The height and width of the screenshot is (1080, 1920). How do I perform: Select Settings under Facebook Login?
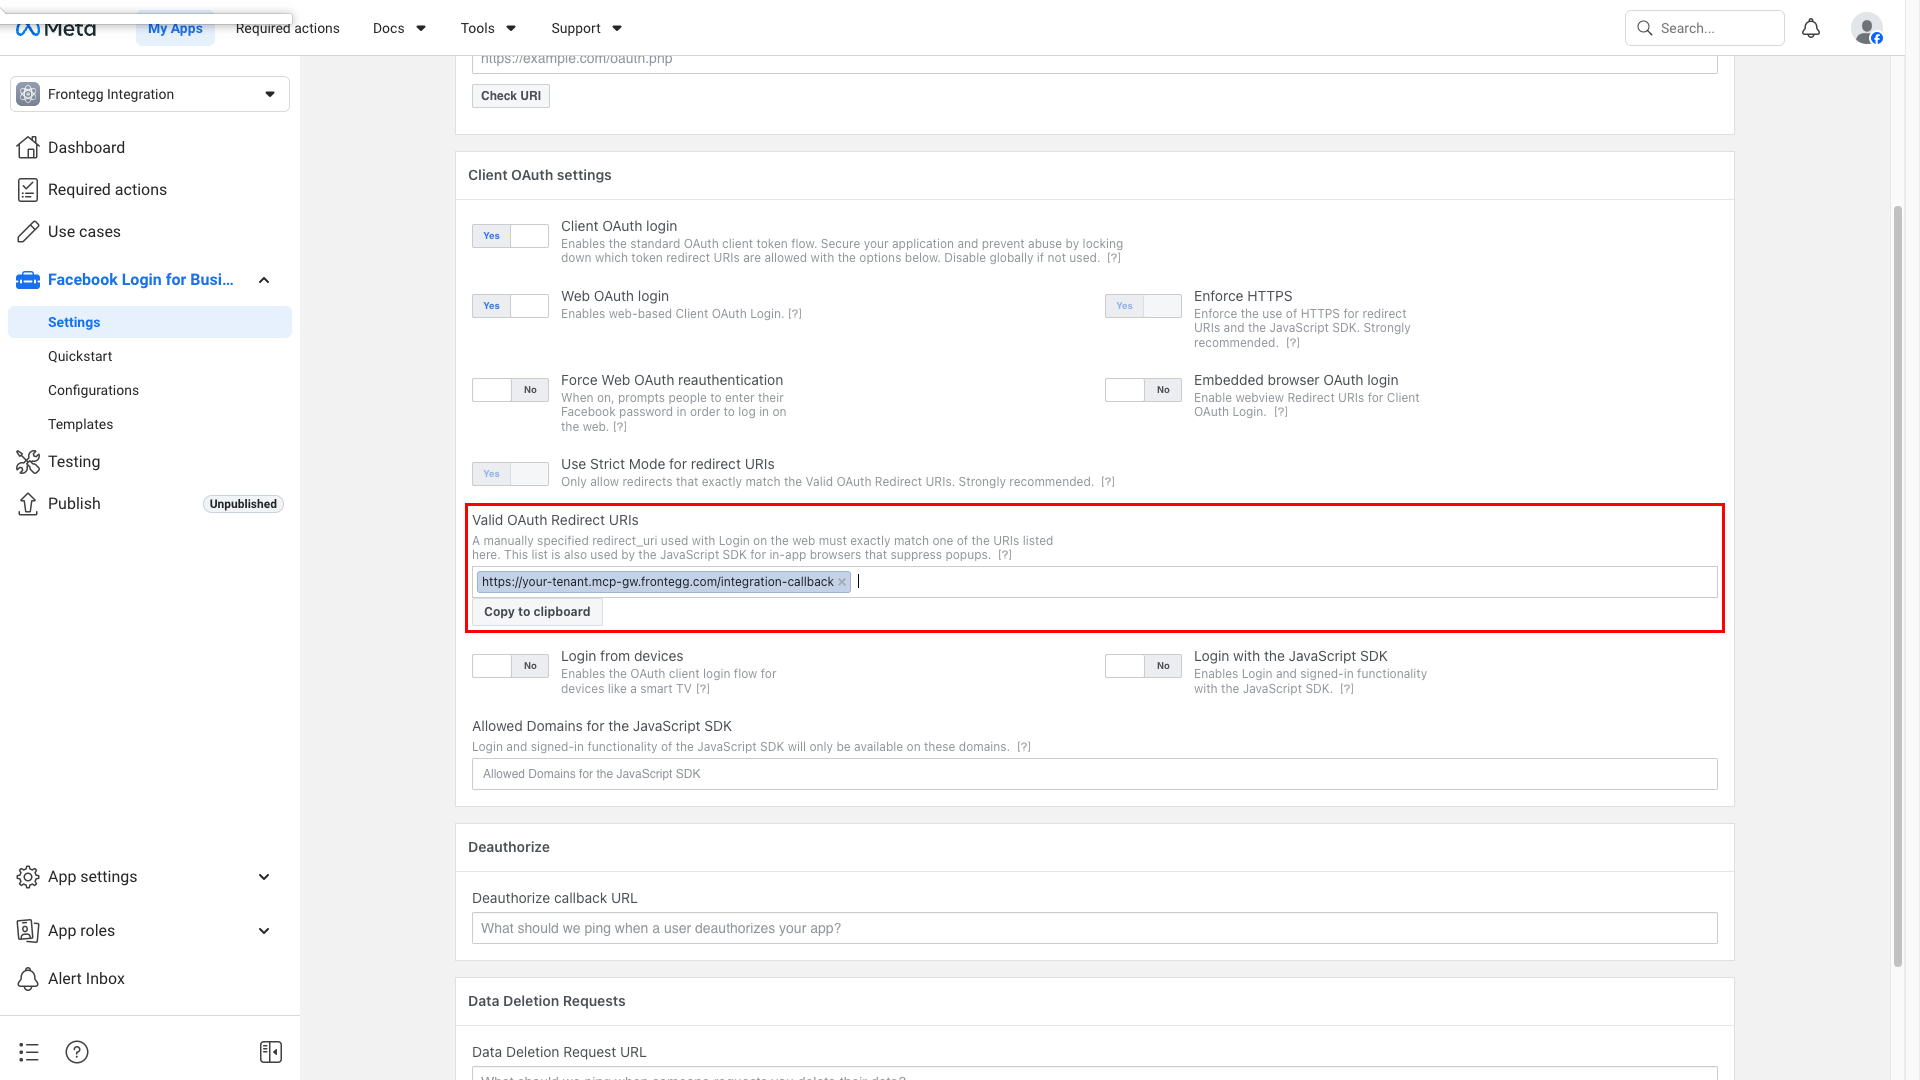[150, 322]
